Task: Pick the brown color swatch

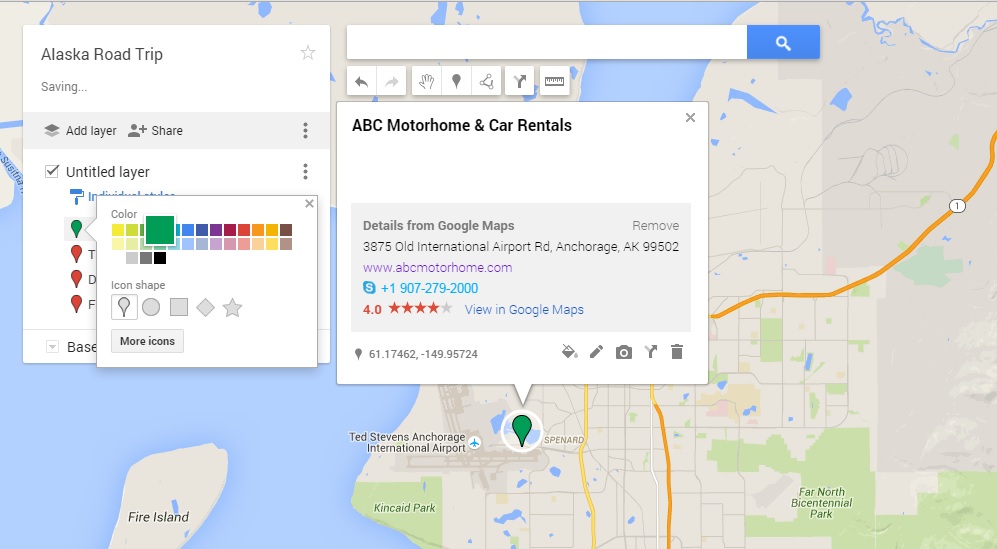Action: click(x=286, y=230)
